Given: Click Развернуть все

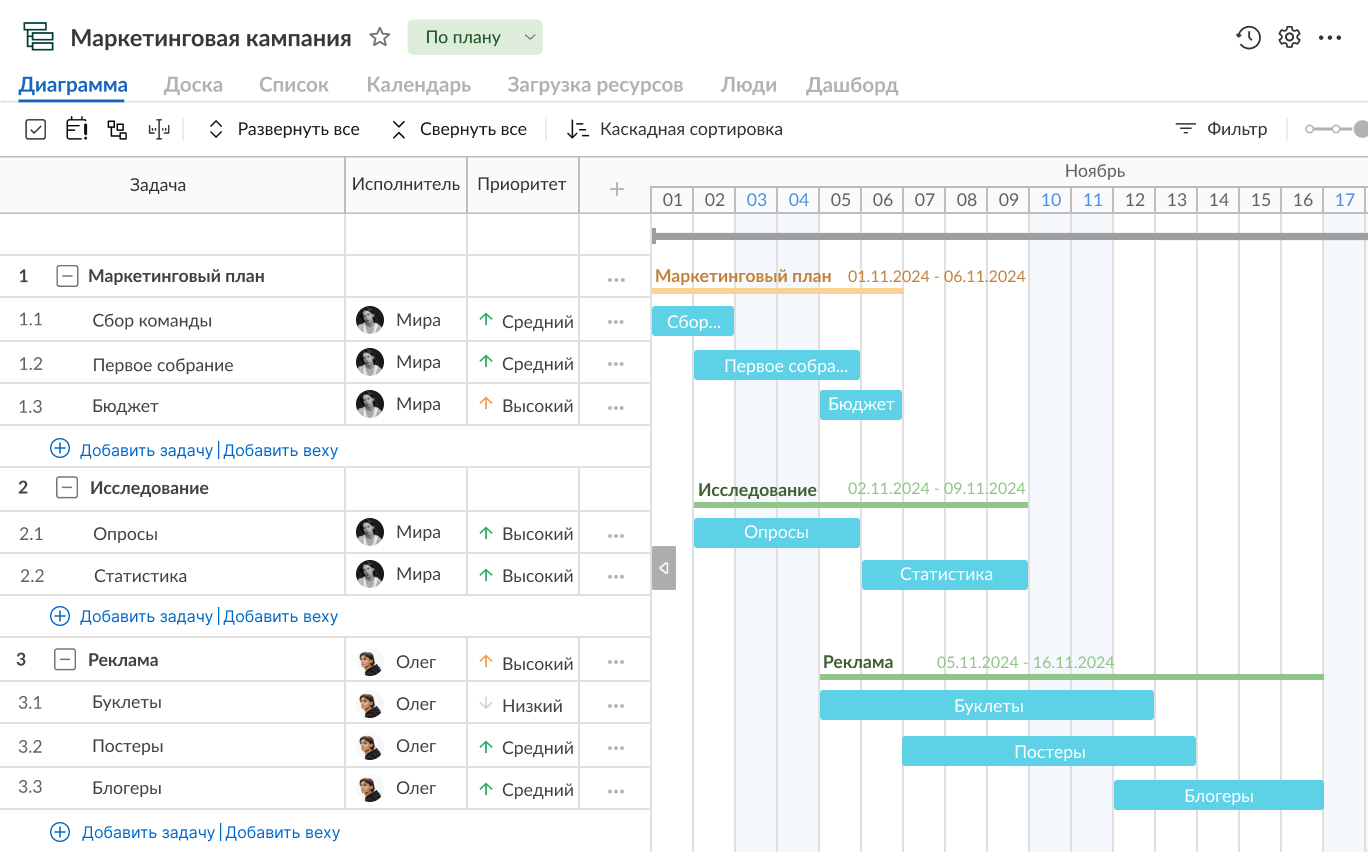Looking at the screenshot, I should click(283, 129).
